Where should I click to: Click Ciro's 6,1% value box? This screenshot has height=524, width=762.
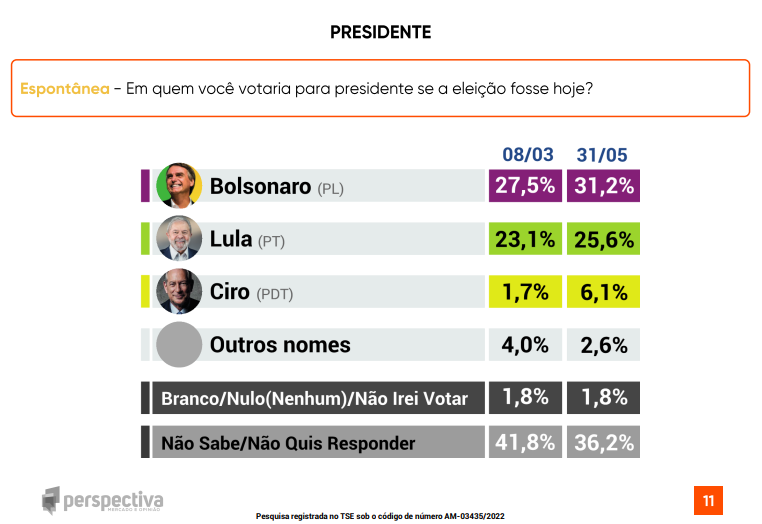click(602, 292)
